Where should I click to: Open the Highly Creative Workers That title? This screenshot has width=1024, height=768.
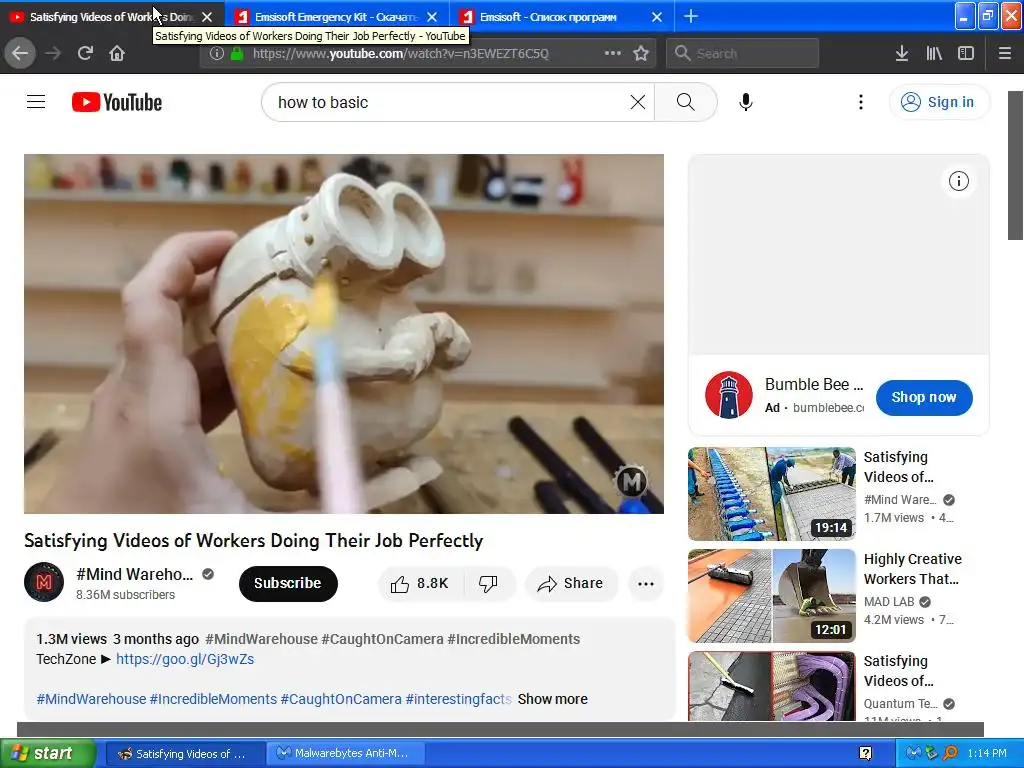coord(912,569)
